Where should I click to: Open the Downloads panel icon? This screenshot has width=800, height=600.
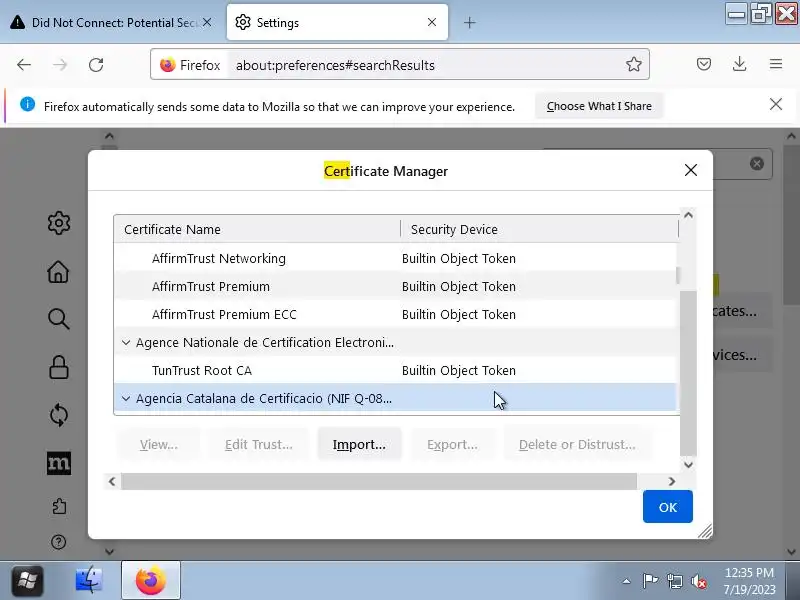[x=739, y=64]
